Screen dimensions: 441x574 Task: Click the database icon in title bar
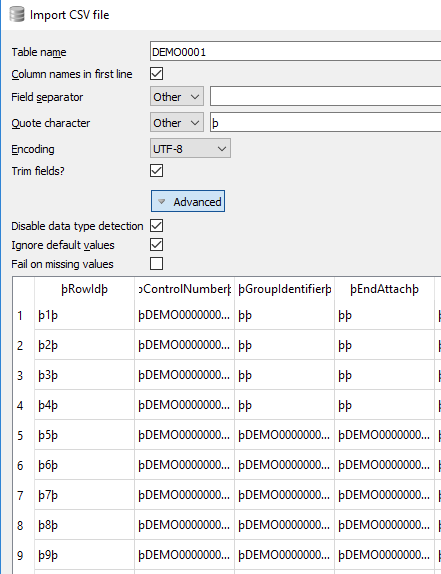point(17,15)
